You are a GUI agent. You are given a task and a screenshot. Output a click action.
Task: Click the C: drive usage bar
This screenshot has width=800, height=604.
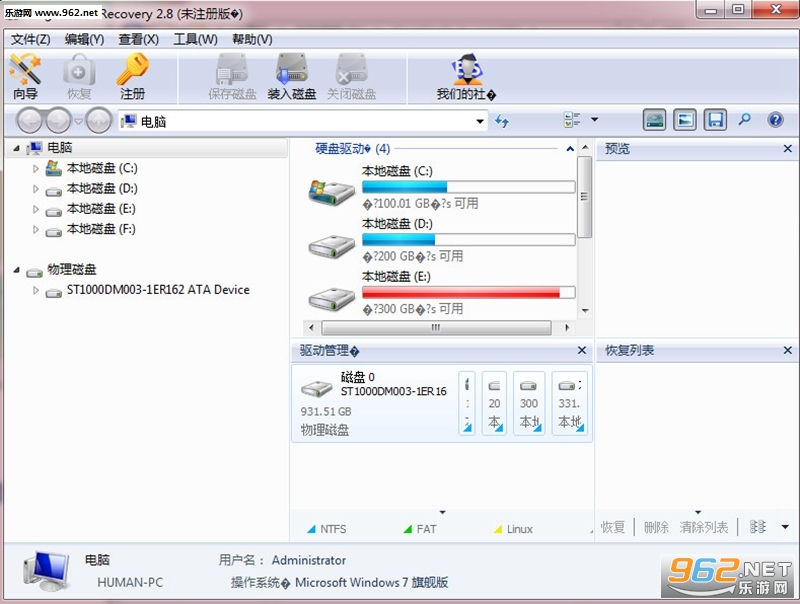point(468,187)
